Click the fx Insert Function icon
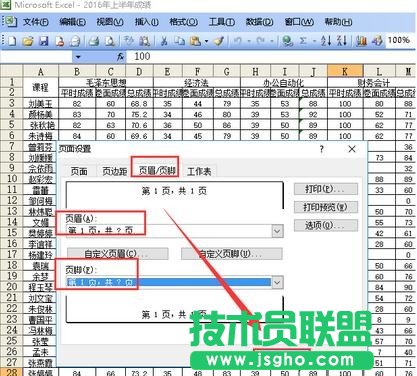 pos(120,57)
